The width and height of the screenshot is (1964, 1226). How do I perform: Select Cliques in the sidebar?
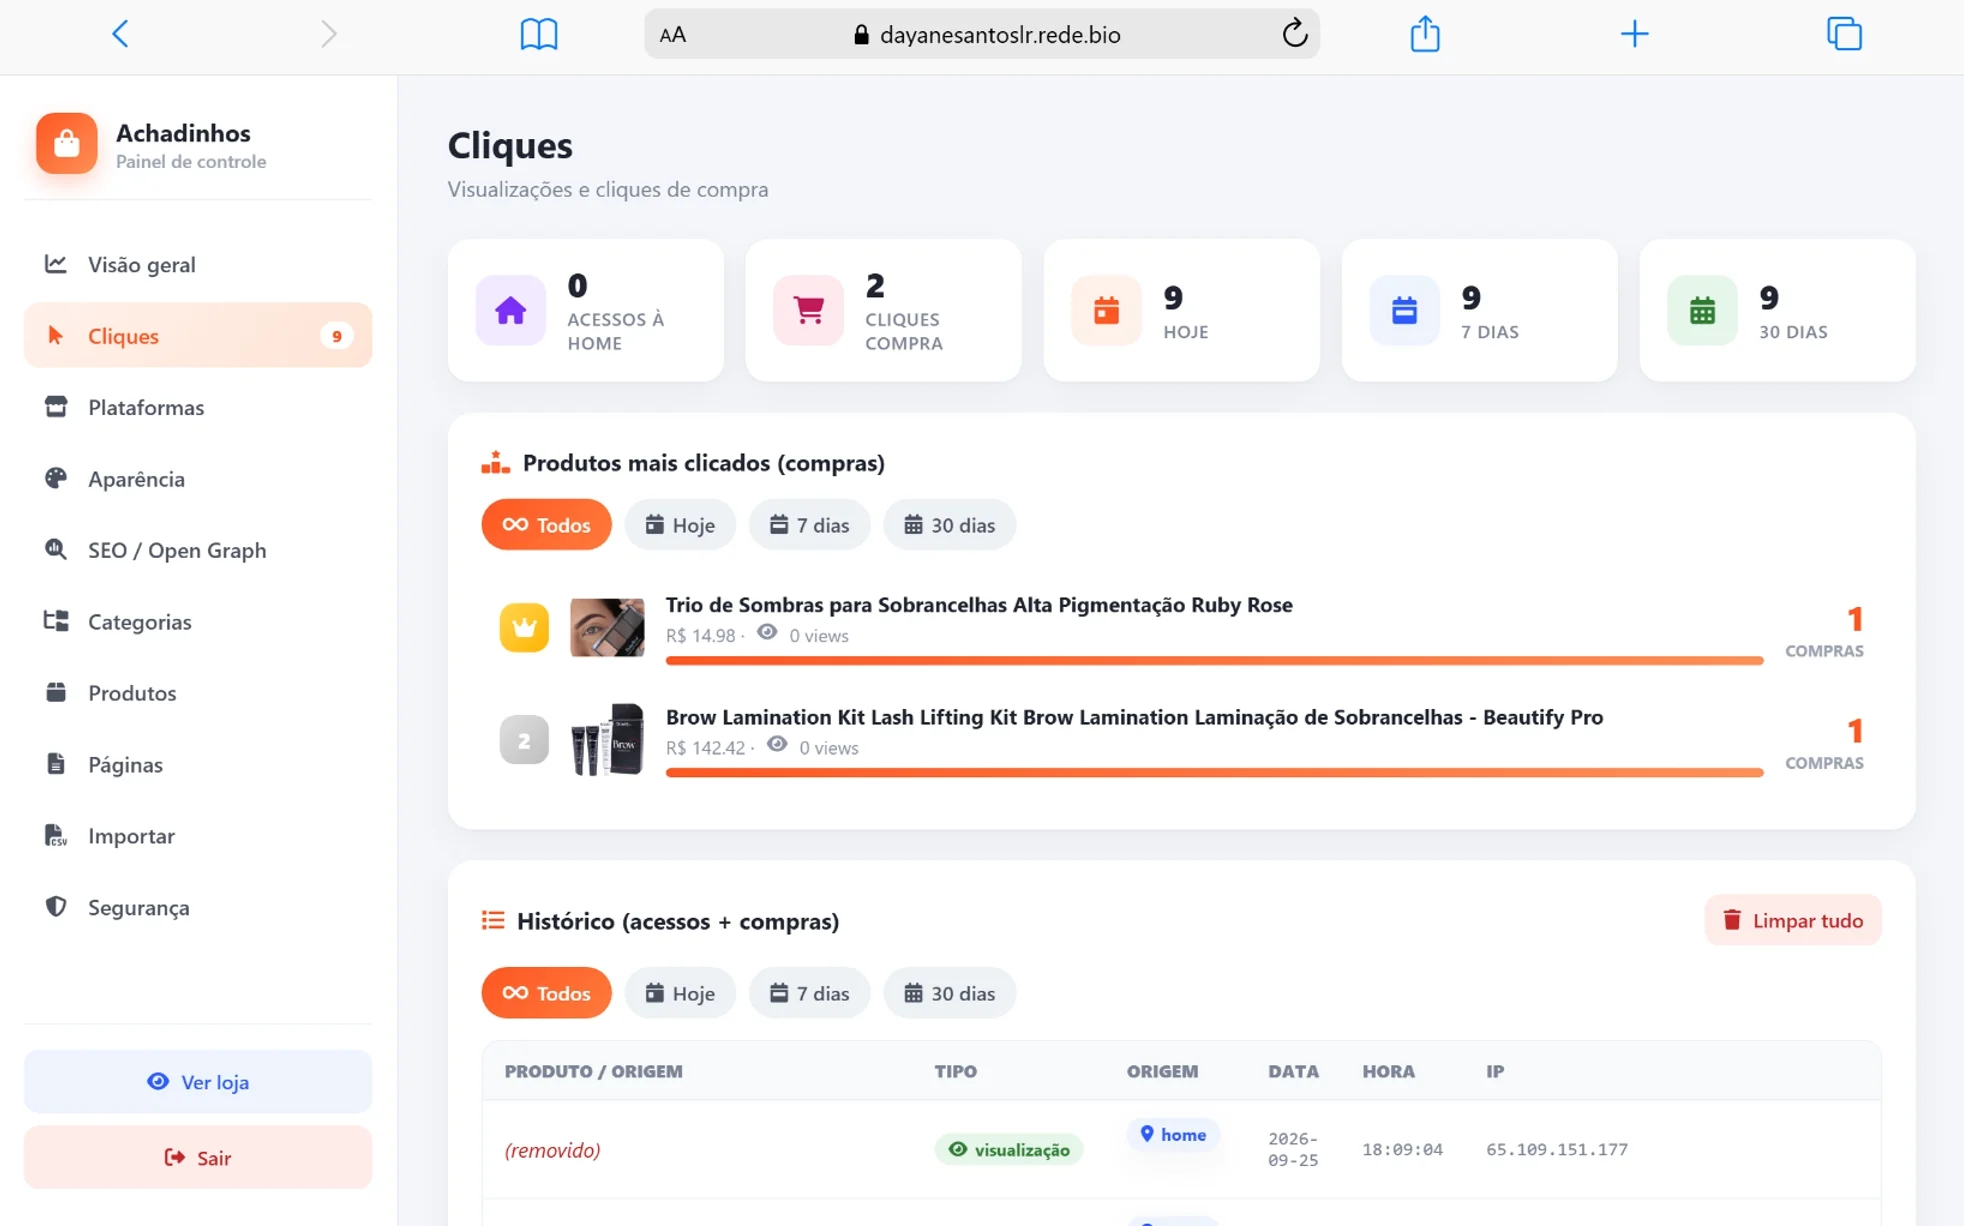pyautogui.click(x=198, y=335)
